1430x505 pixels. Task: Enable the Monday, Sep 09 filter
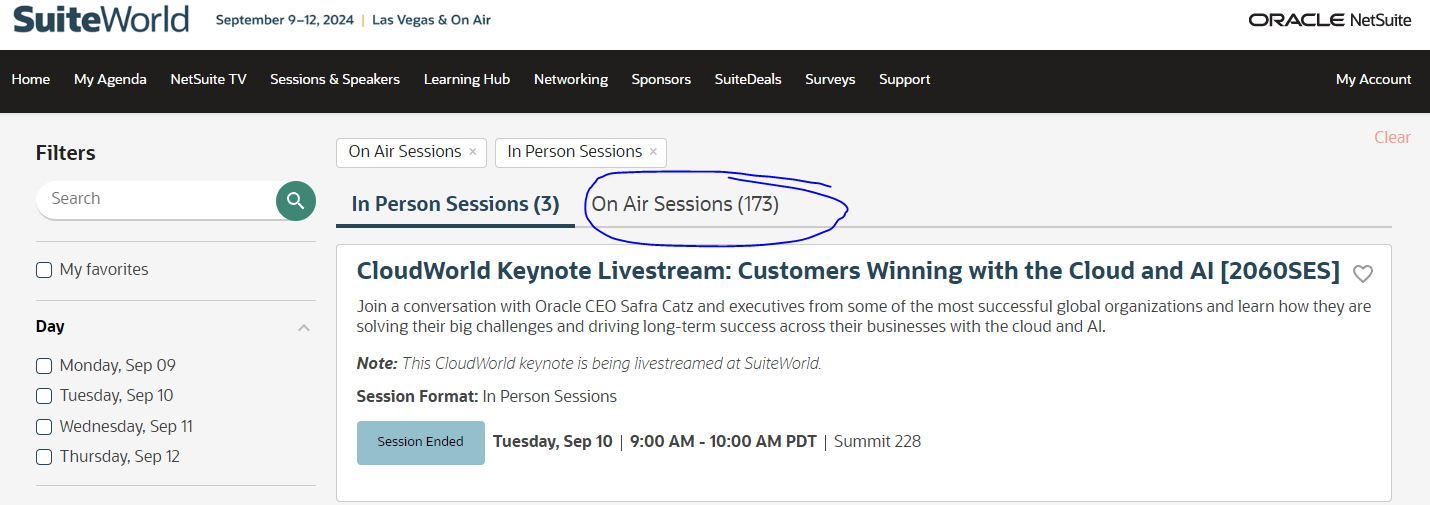tap(44, 366)
